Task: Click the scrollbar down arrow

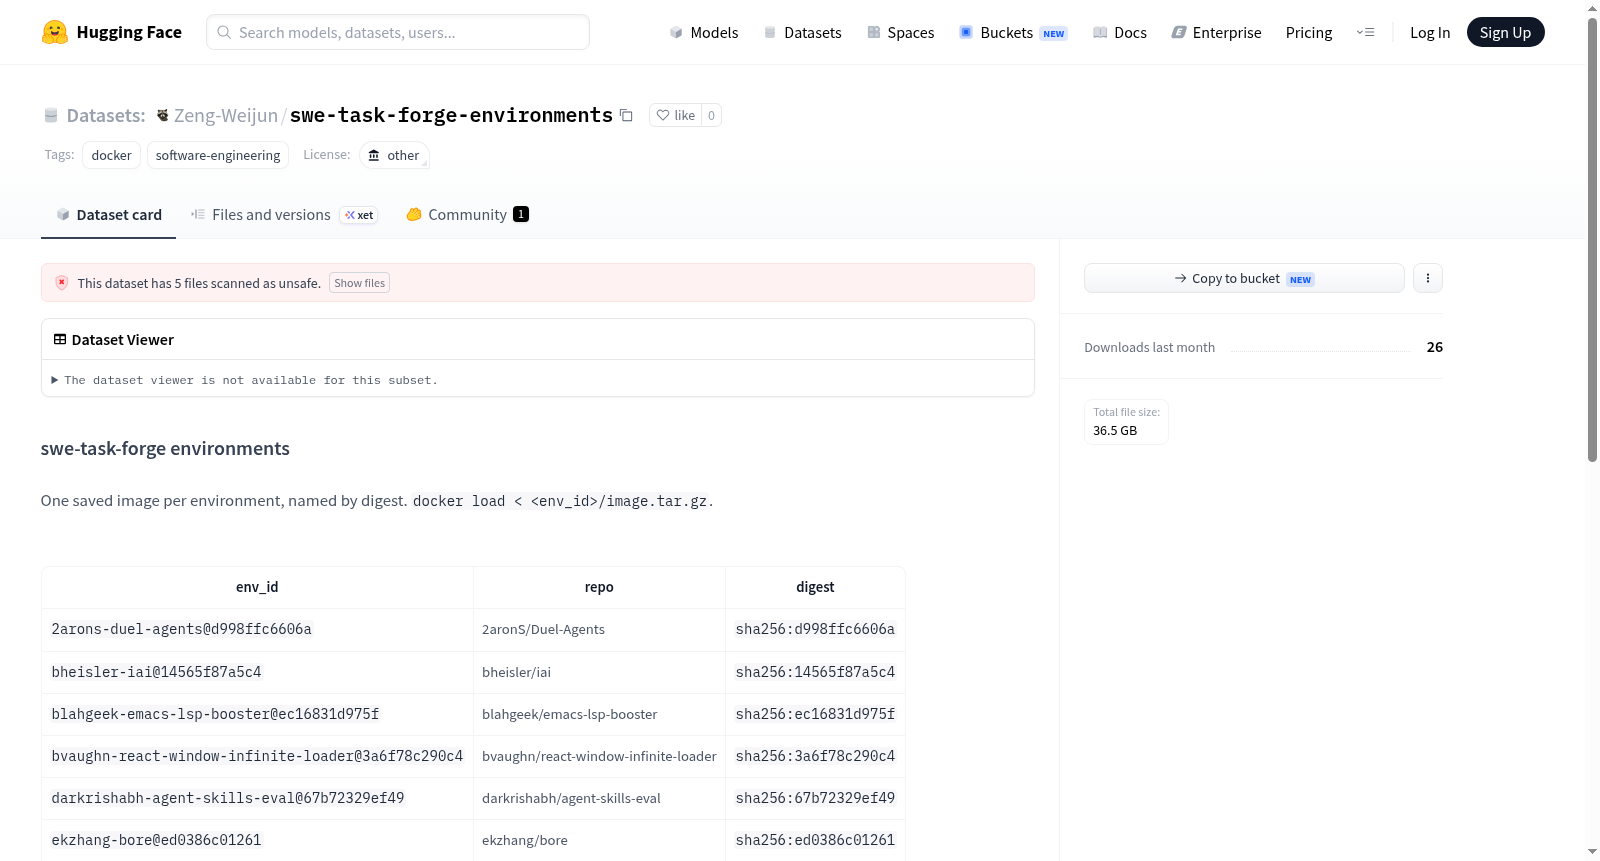Action: tap(1592, 852)
